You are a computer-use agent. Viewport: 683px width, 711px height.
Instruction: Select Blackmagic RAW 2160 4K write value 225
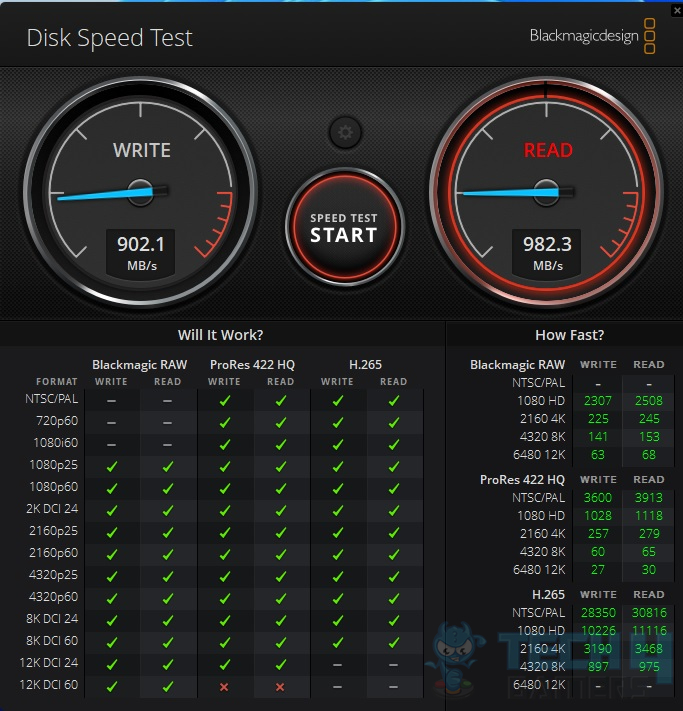tap(598, 419)
